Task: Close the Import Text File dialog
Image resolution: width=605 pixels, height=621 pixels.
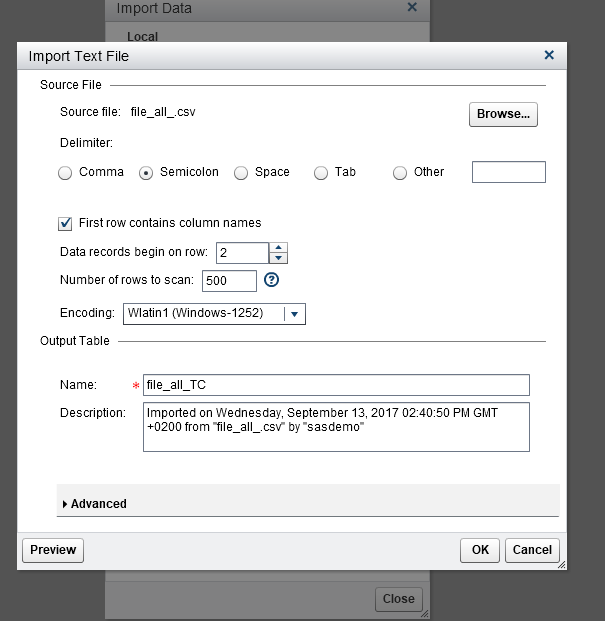Action: click(x=549, y=56)
